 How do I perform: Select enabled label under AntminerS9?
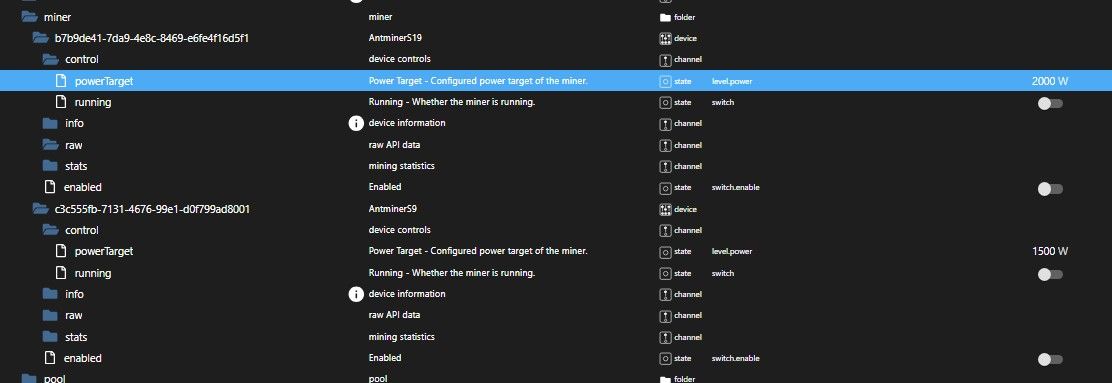(x=83, y=358)
